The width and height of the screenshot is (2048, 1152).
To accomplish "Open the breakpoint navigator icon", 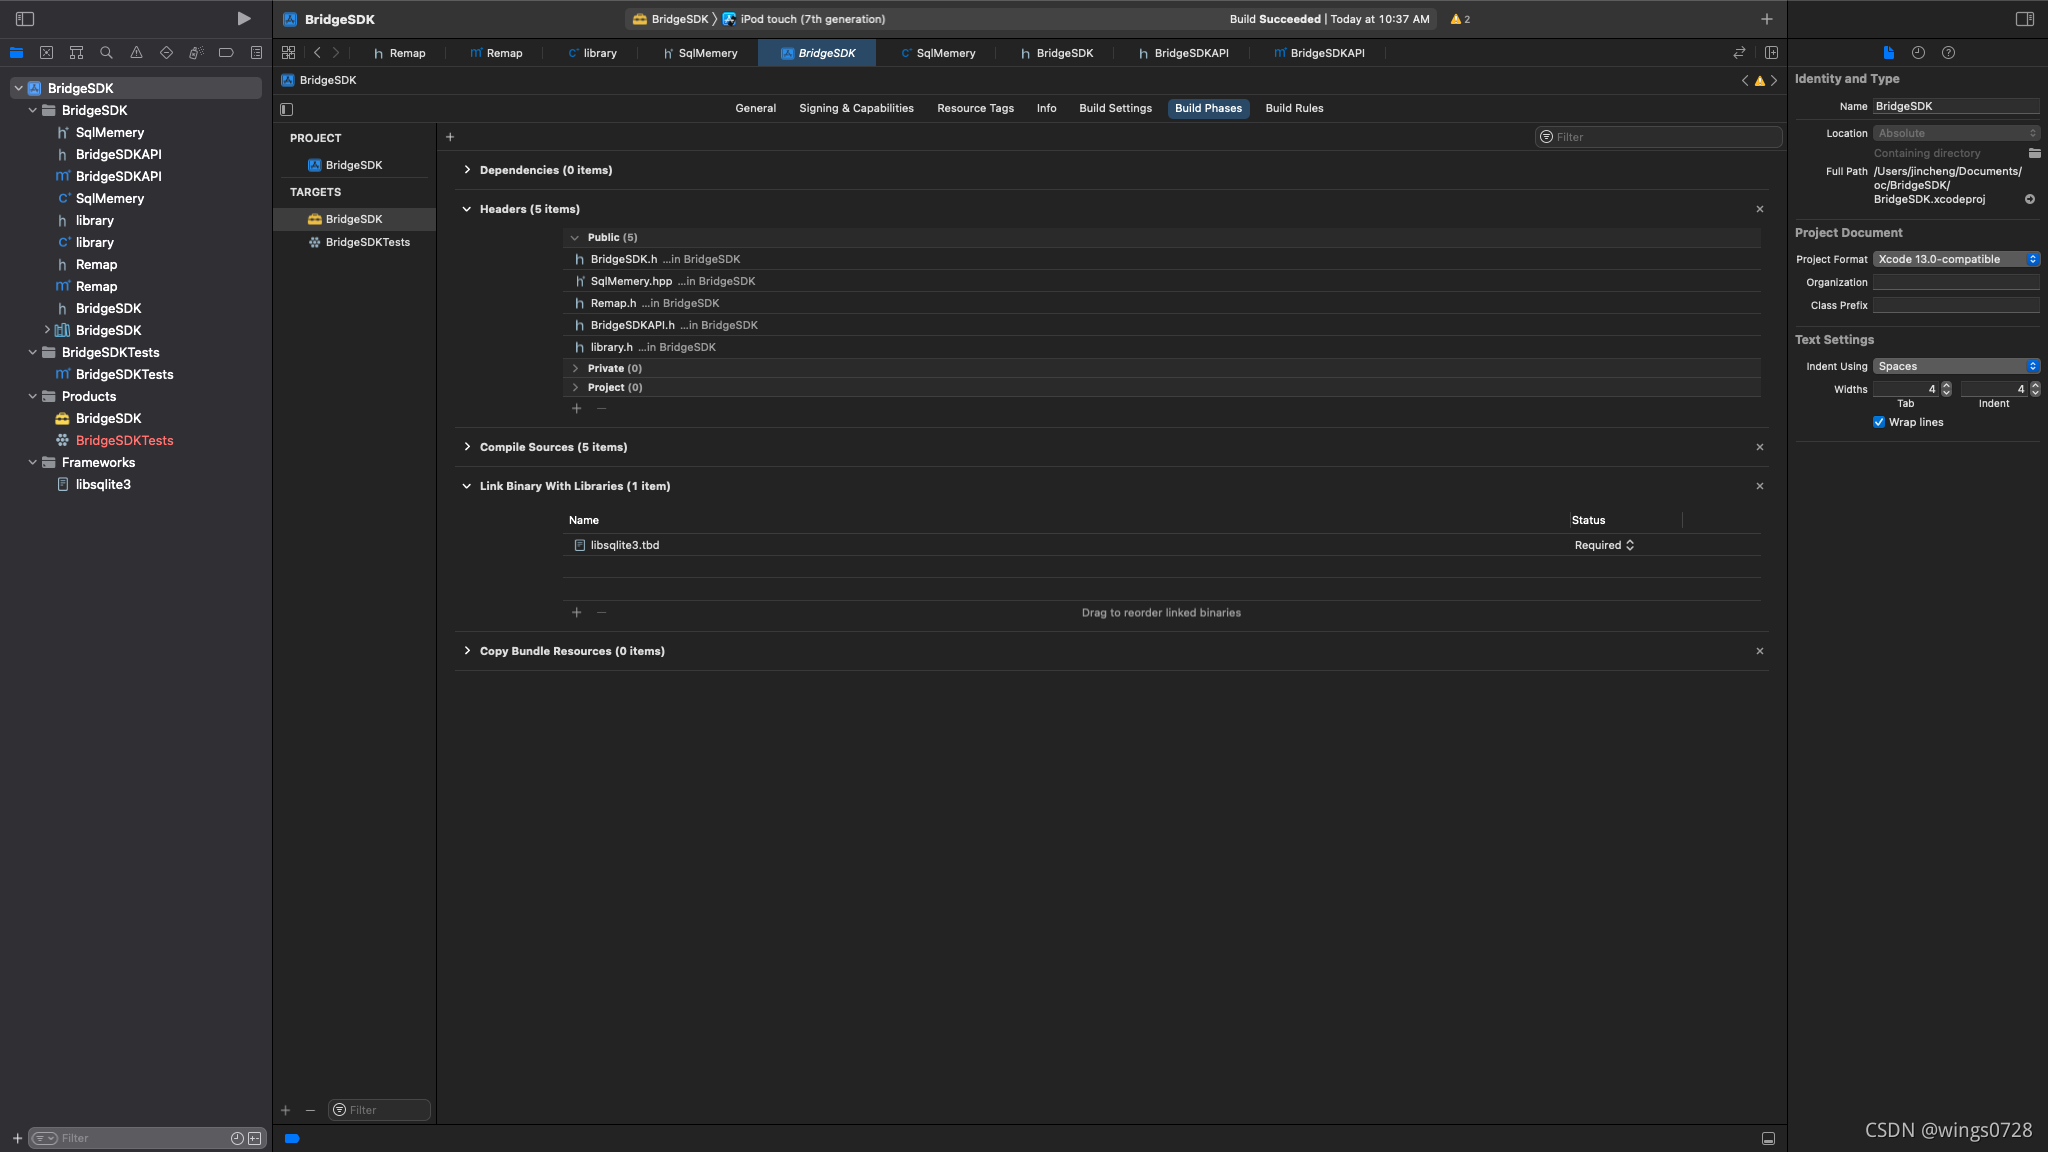I will (226, 53).
